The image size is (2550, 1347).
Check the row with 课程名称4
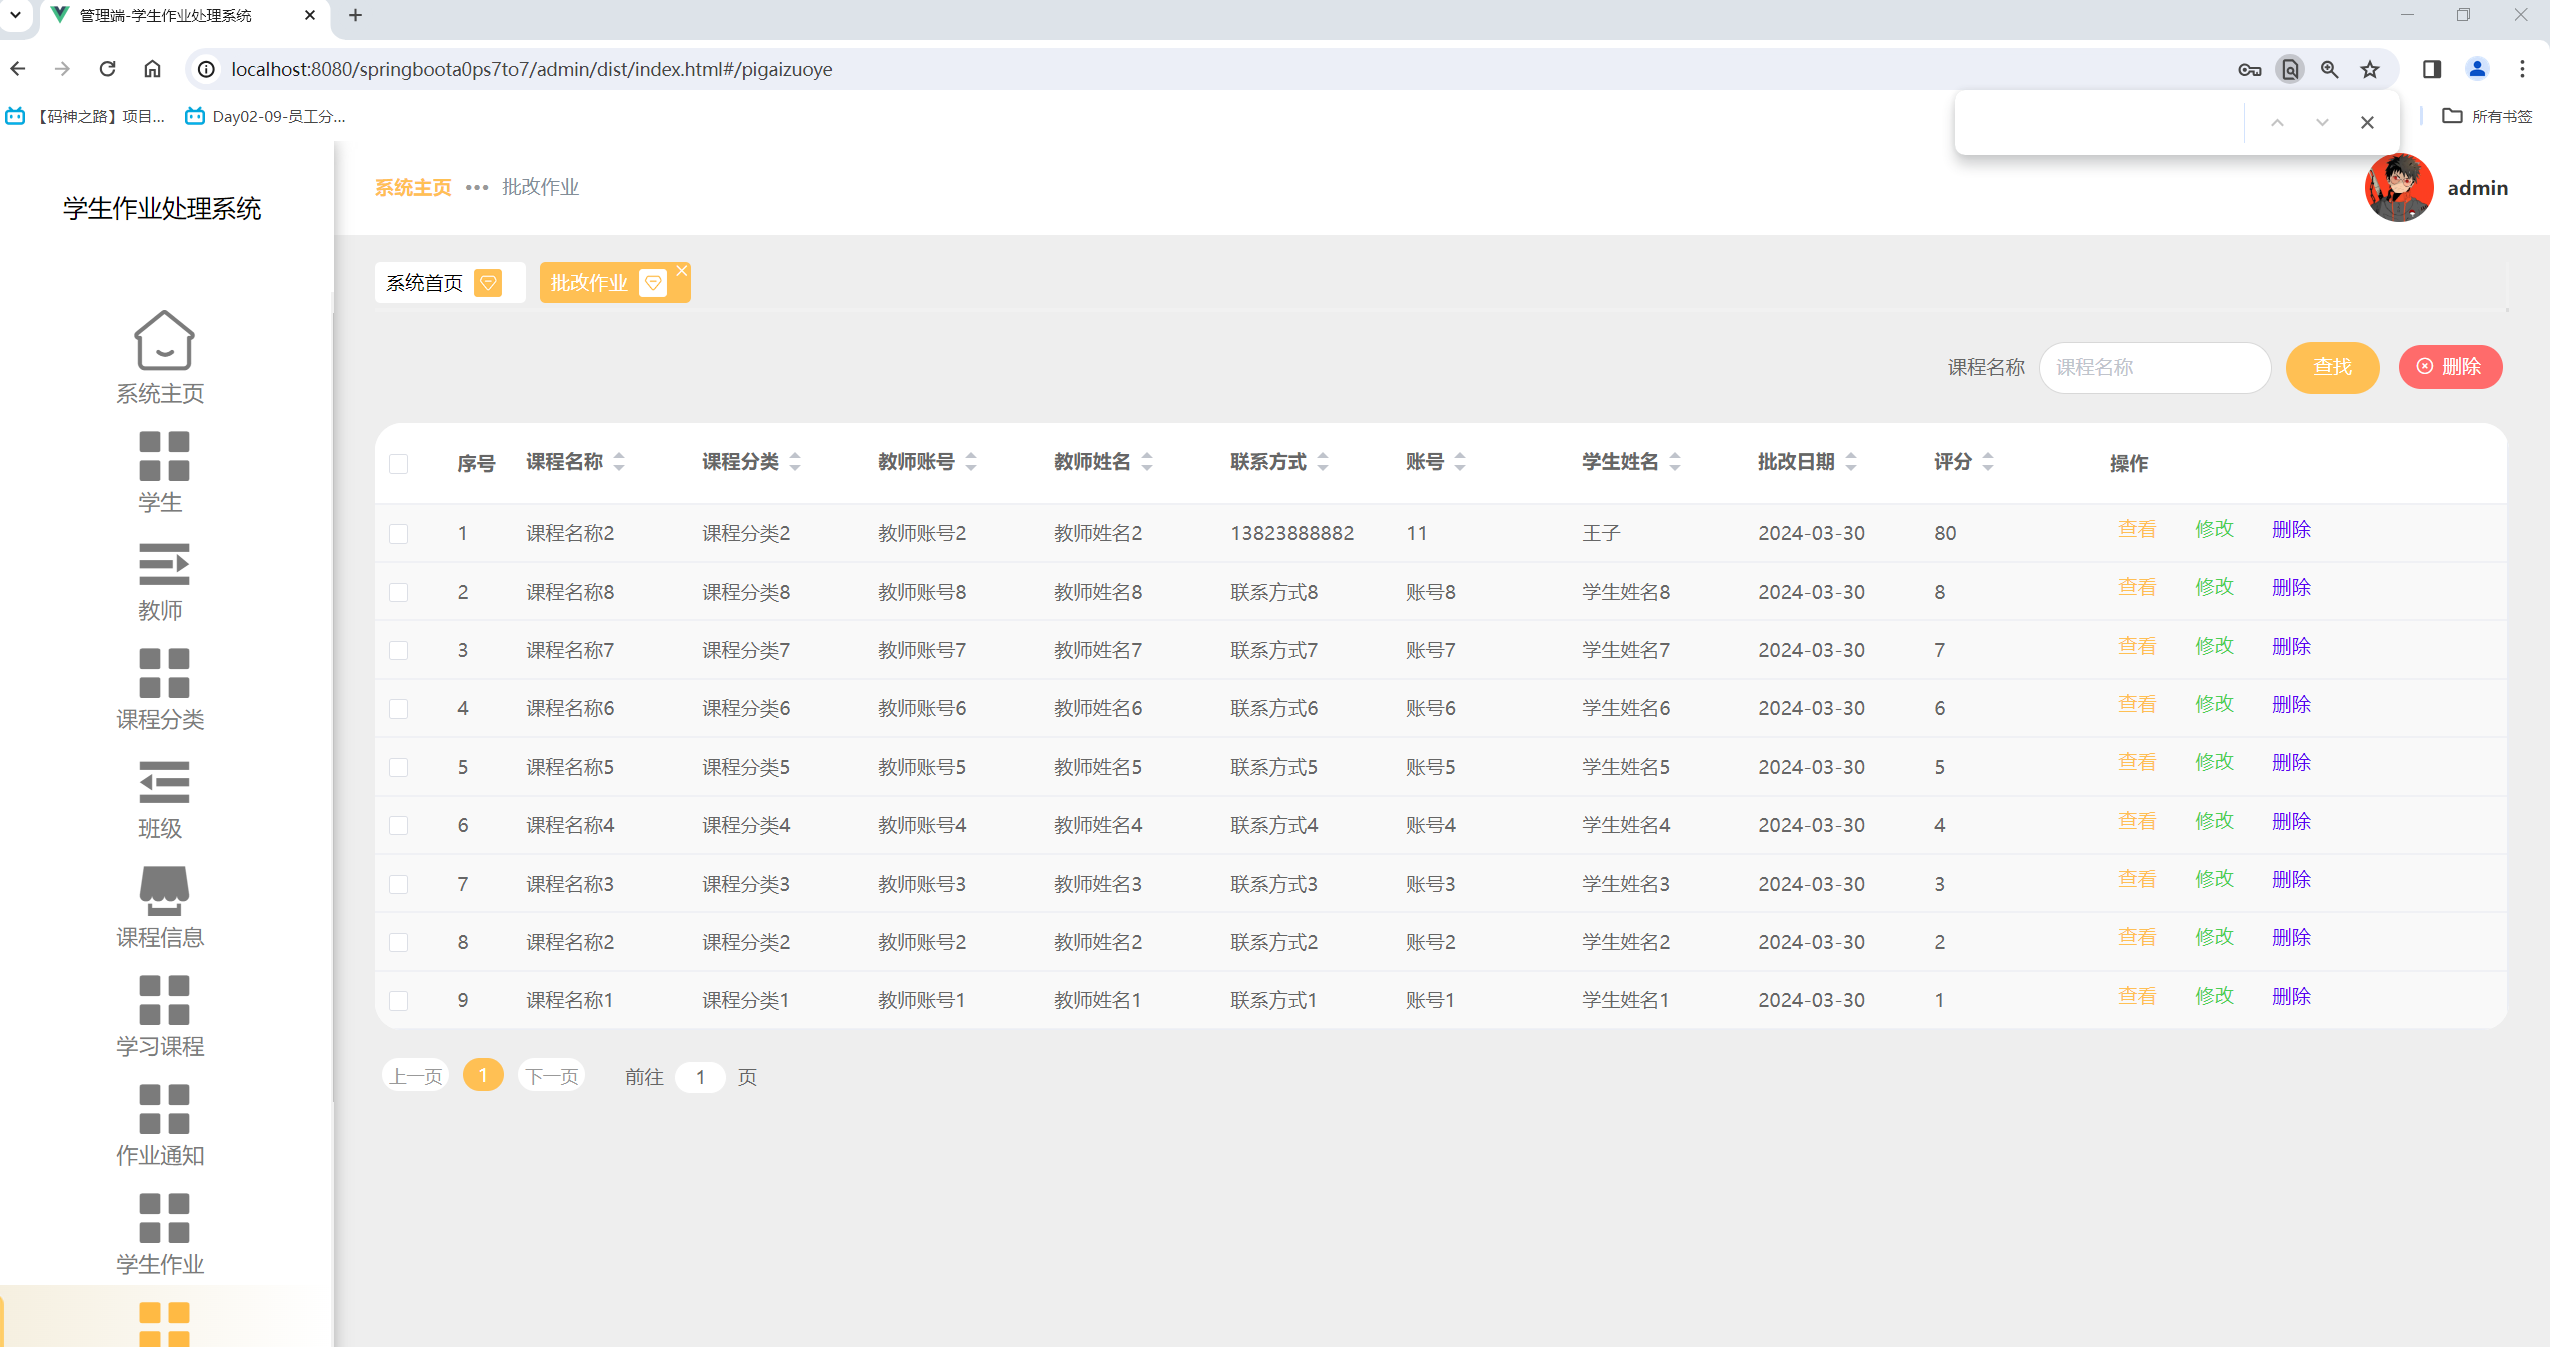click(399, 826)
